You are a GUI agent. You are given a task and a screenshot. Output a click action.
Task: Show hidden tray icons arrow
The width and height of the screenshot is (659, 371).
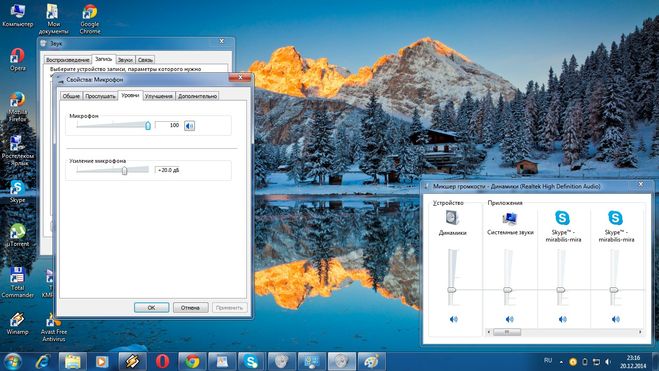(561, 362)
